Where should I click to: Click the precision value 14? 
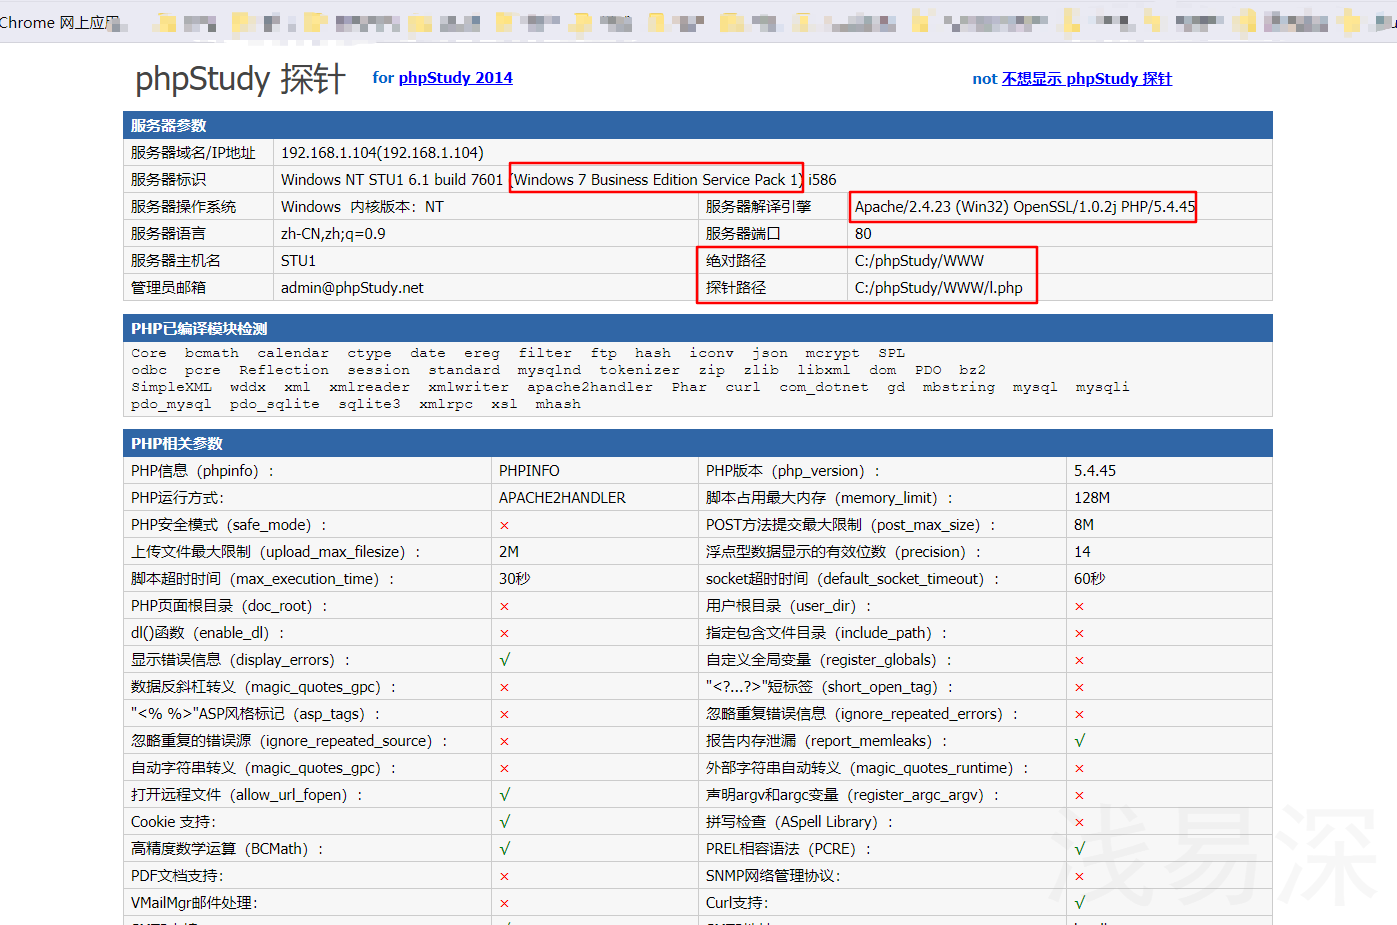[x=1082, y=552]
